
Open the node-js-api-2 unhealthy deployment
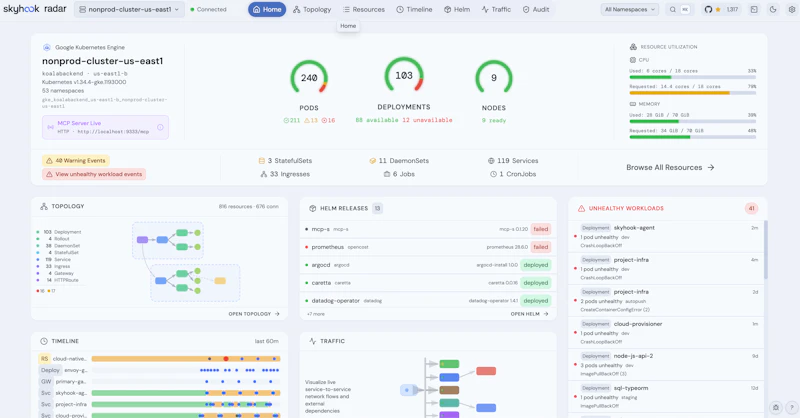[666, 365]
